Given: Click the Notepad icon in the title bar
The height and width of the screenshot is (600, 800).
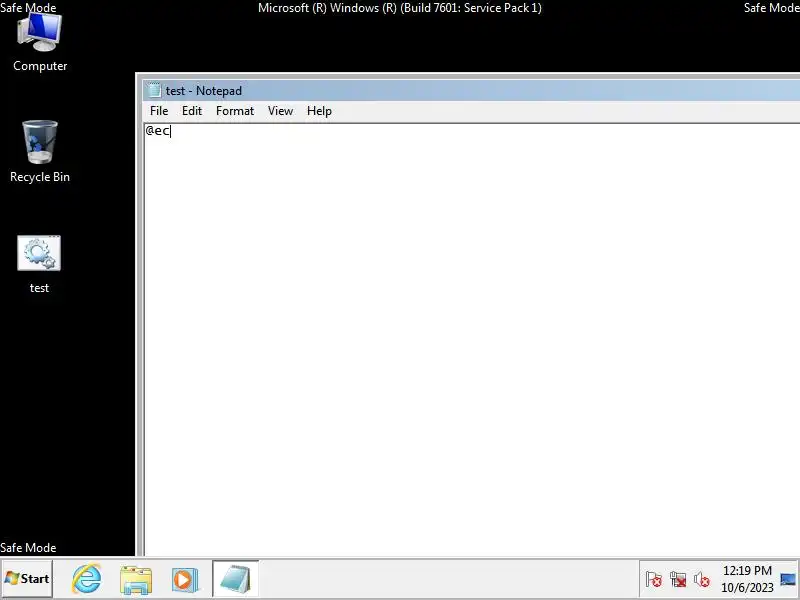Looking at the screenshot, I should pyautogui.click(x=154, y=90).
